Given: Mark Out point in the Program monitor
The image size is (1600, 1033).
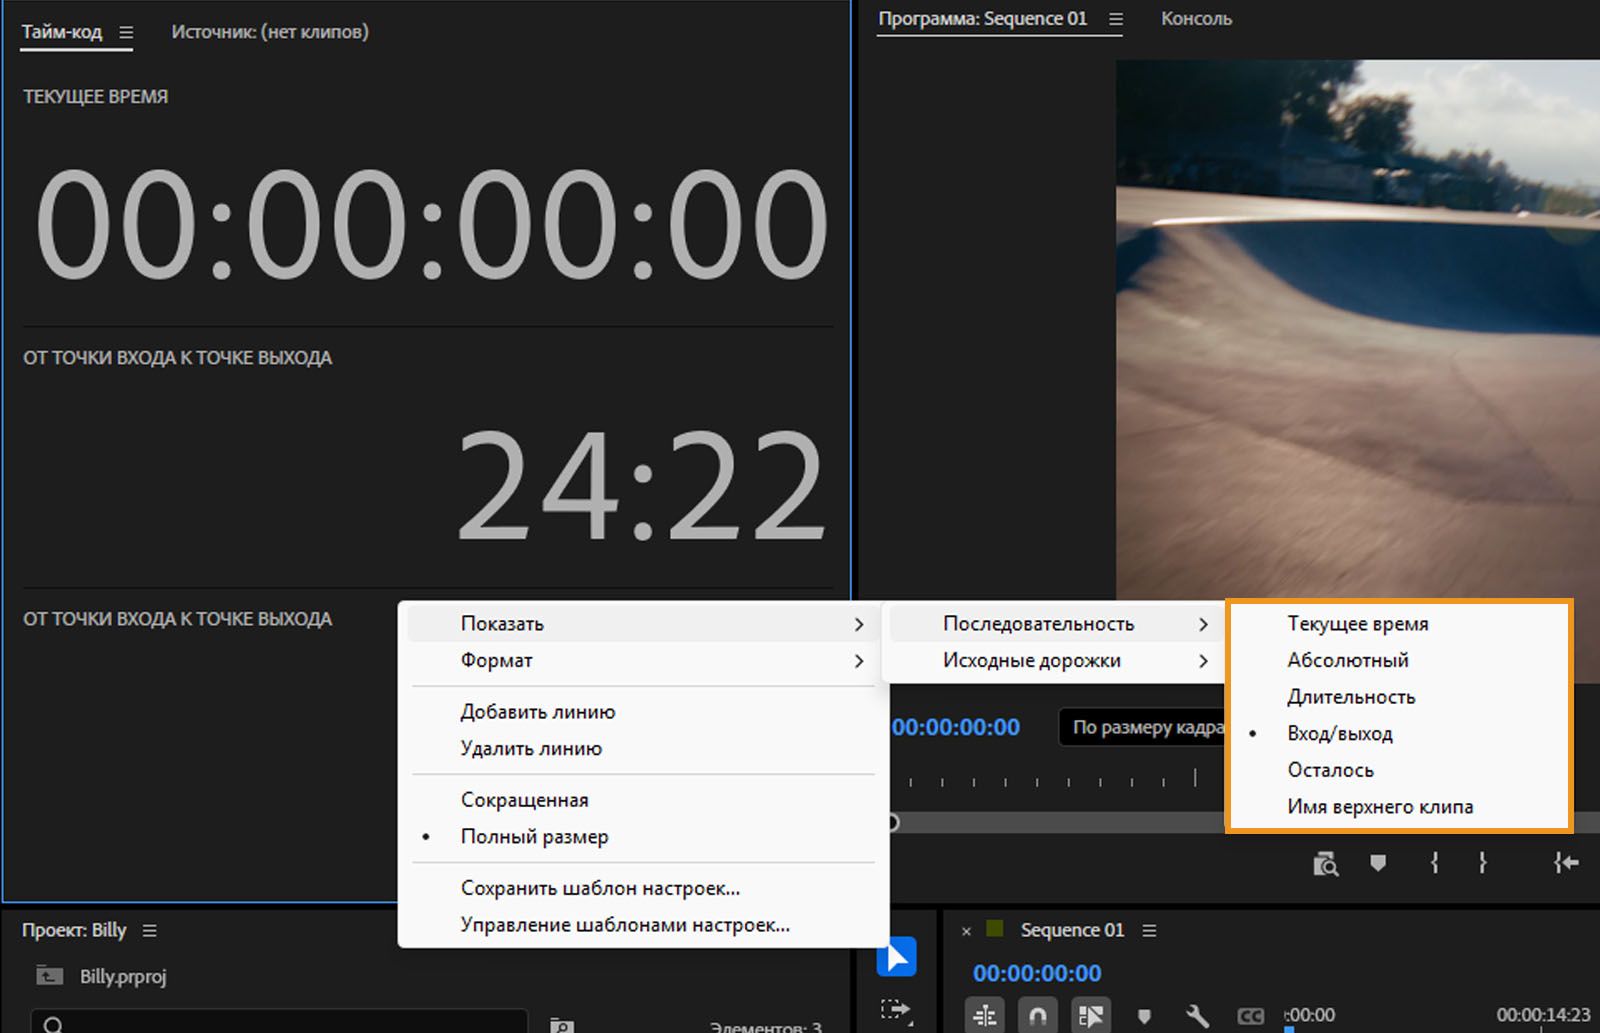Looking at the screenshot, I should (x=1482, y=862).
